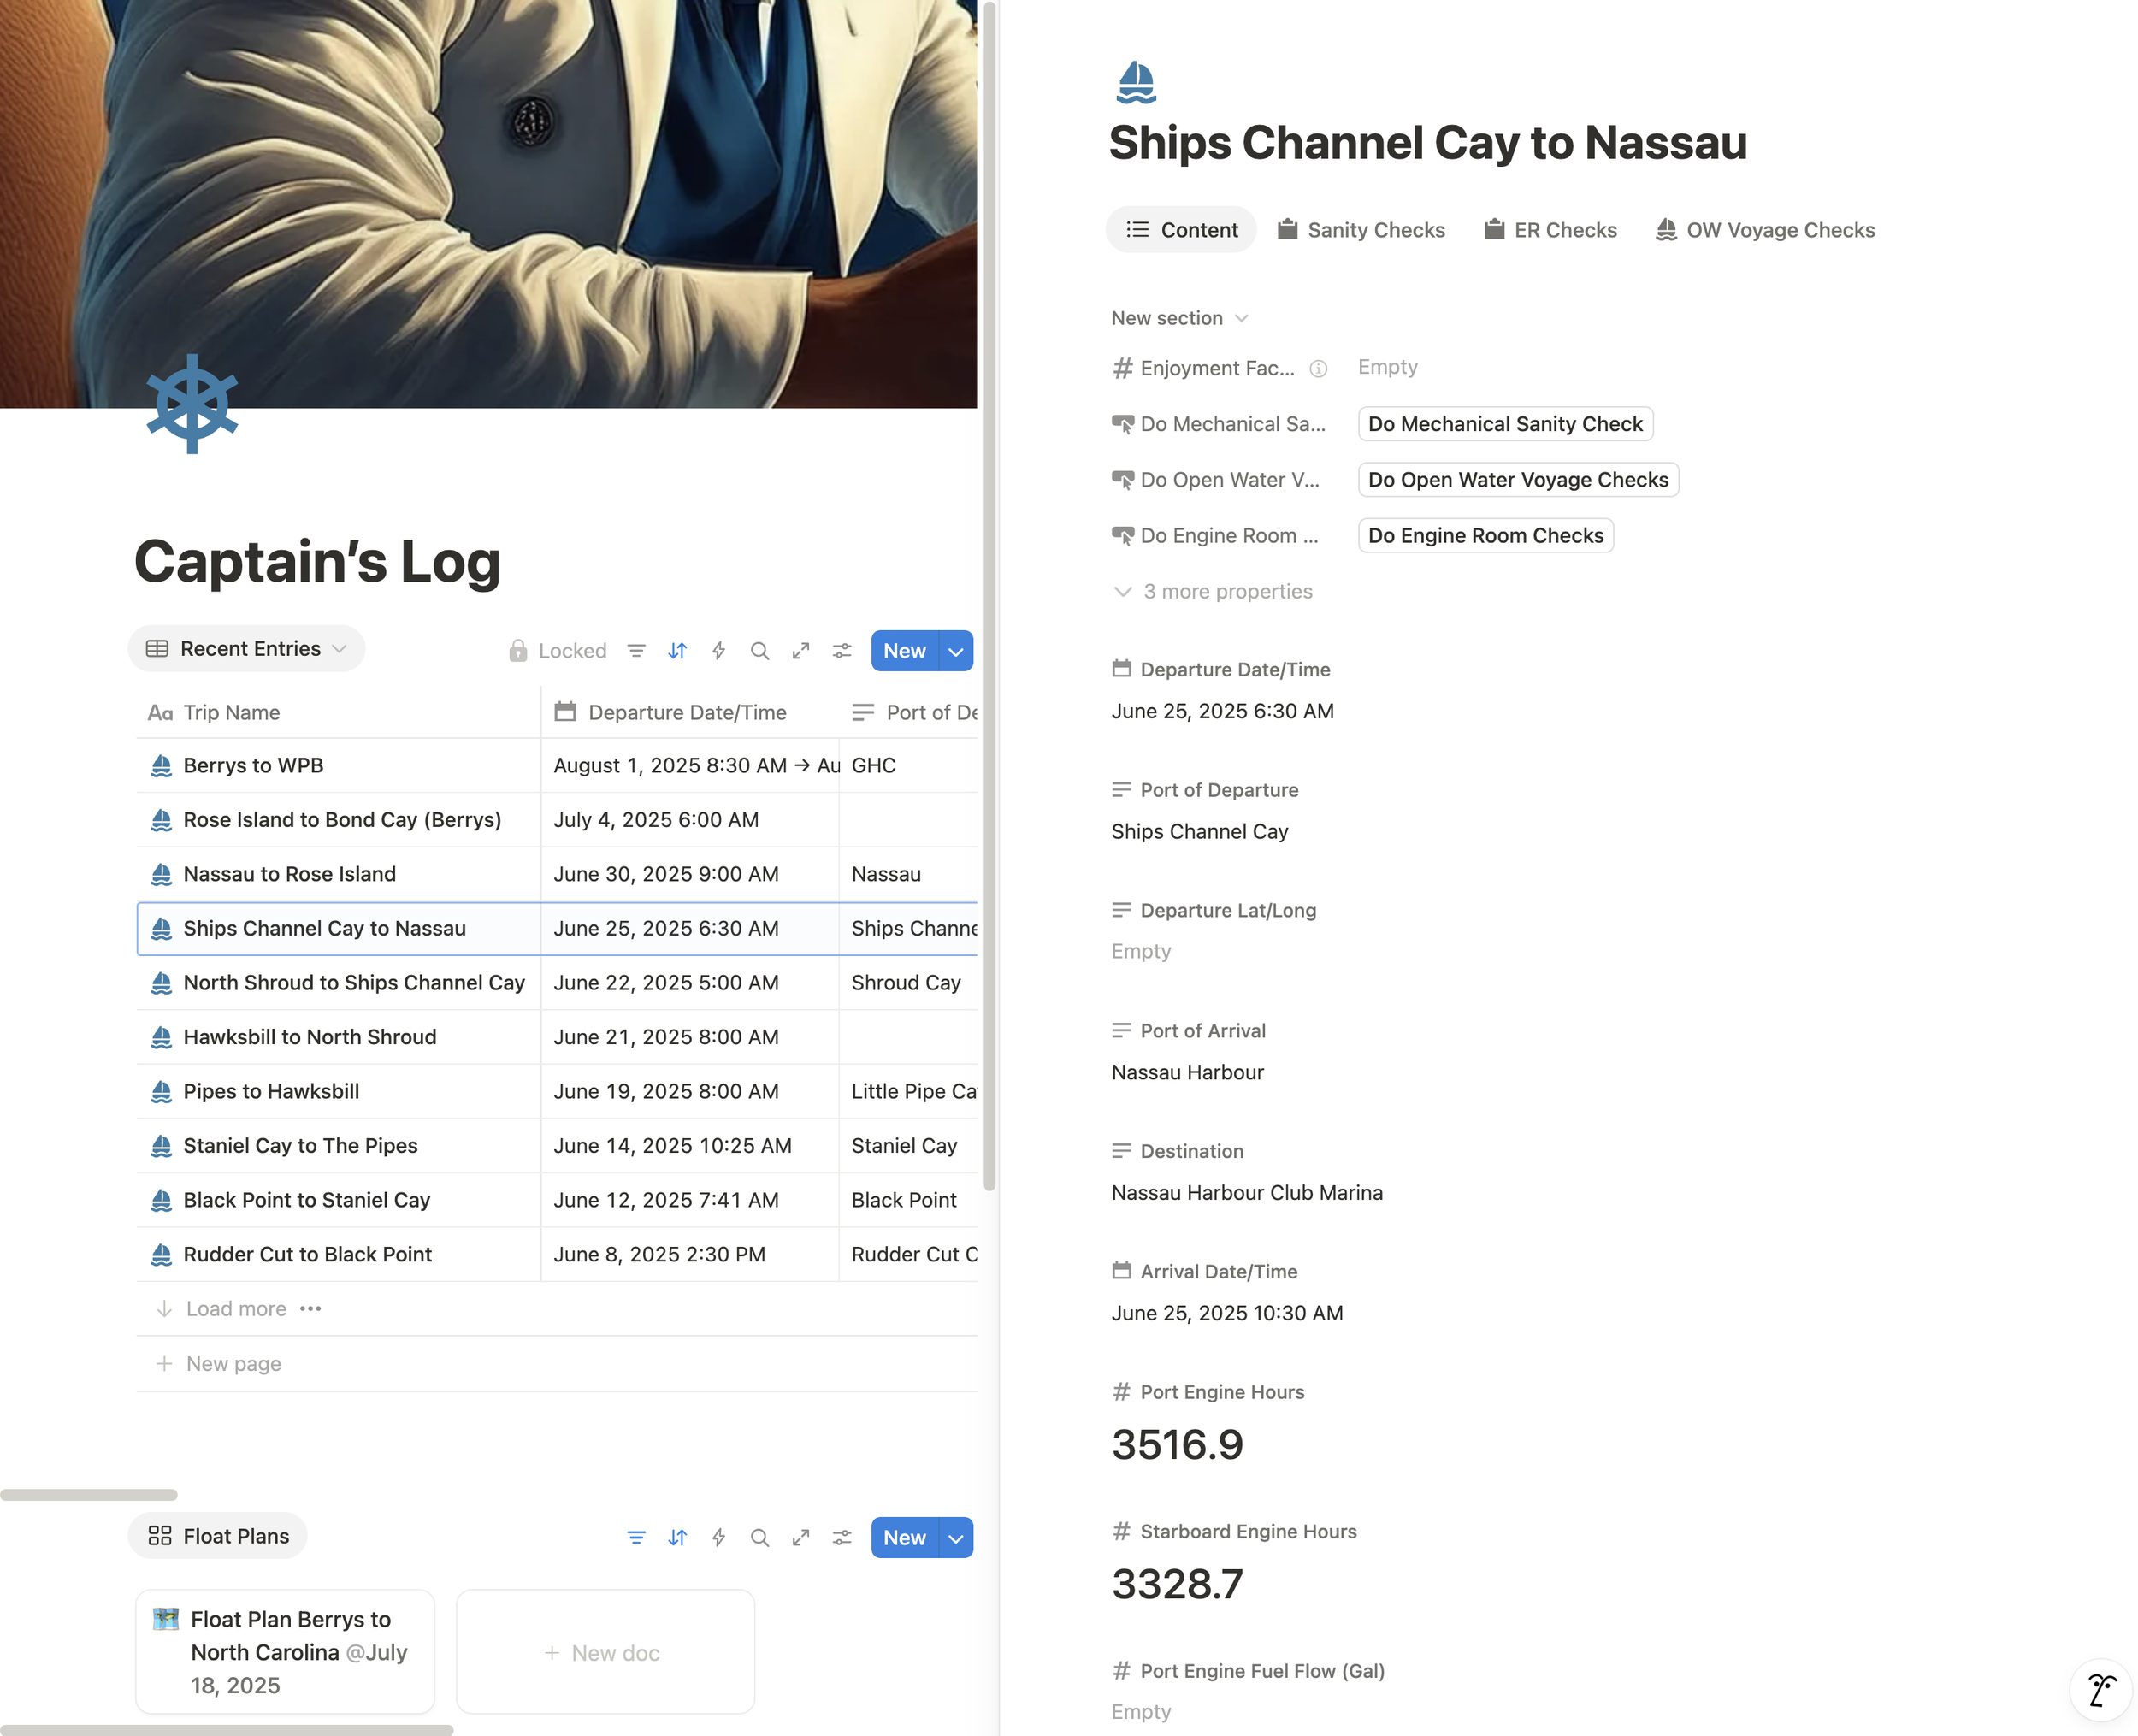This screenshot has width=2138, height=1736.
Task: Click Load more entries
Action: tap(235, 1309)
